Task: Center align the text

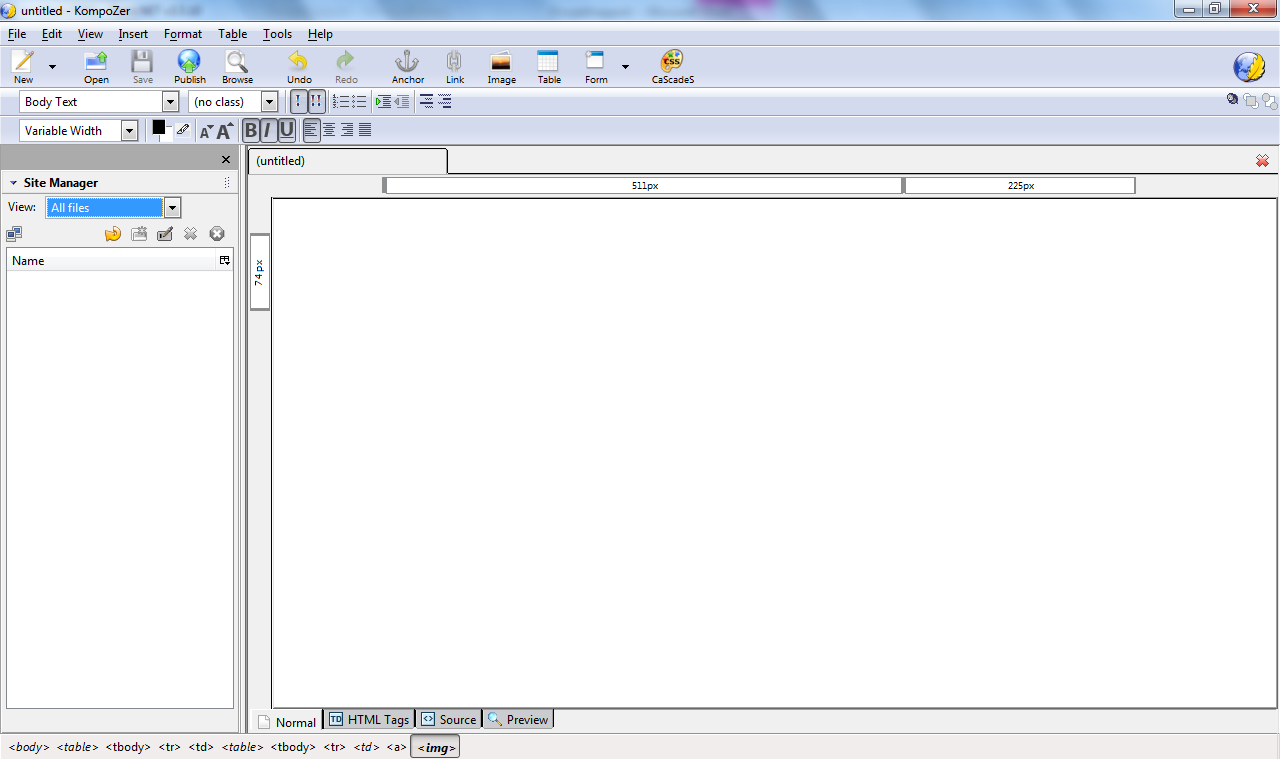Action: pyautogui.click(x=329, y=130)
